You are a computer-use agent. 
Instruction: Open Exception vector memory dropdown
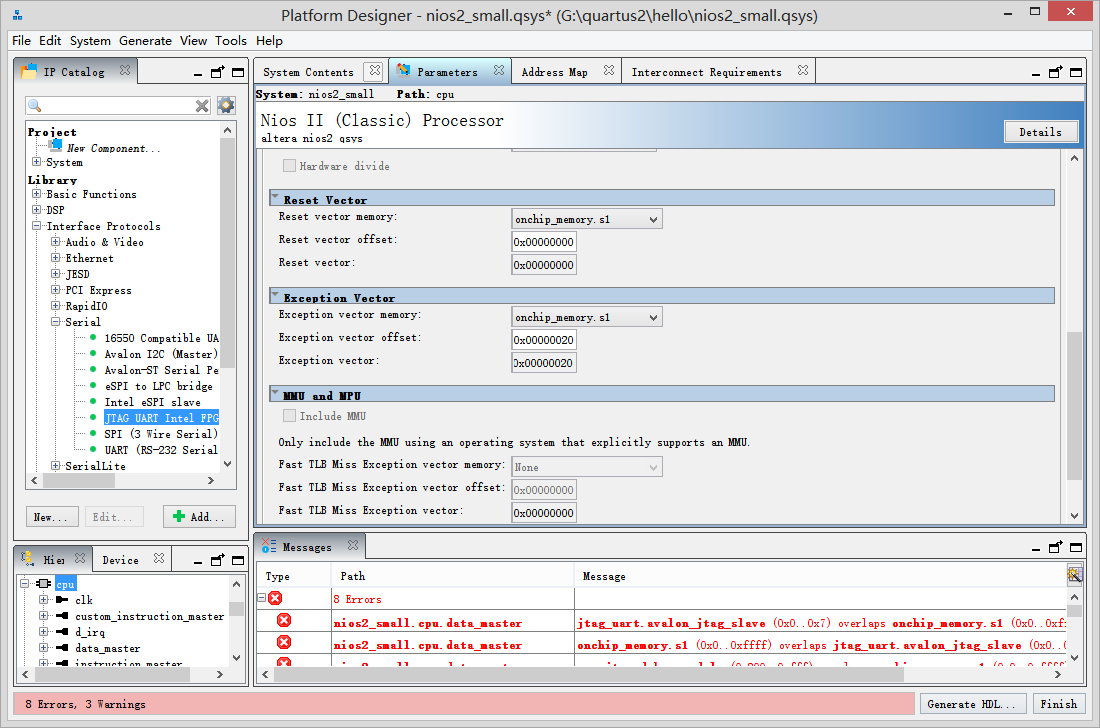(x=586, y=317)
